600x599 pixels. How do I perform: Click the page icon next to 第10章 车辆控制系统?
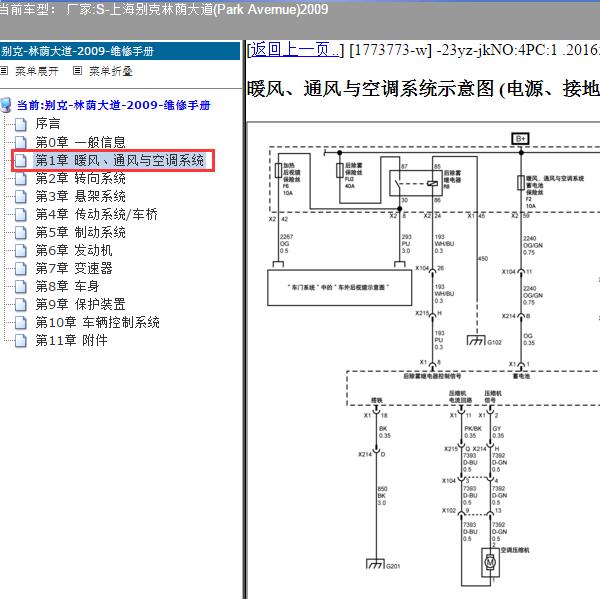tap(21, 322)
